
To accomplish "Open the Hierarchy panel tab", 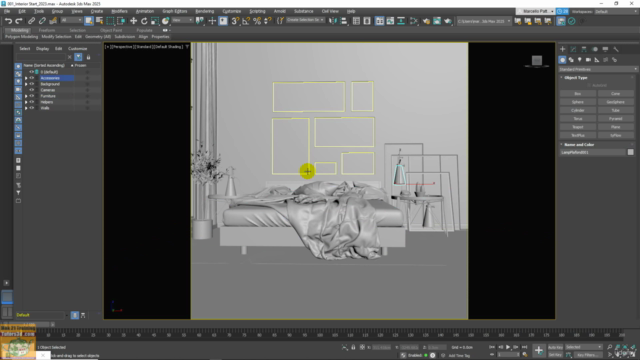I will pyautogui.click(x=584, y=49).
